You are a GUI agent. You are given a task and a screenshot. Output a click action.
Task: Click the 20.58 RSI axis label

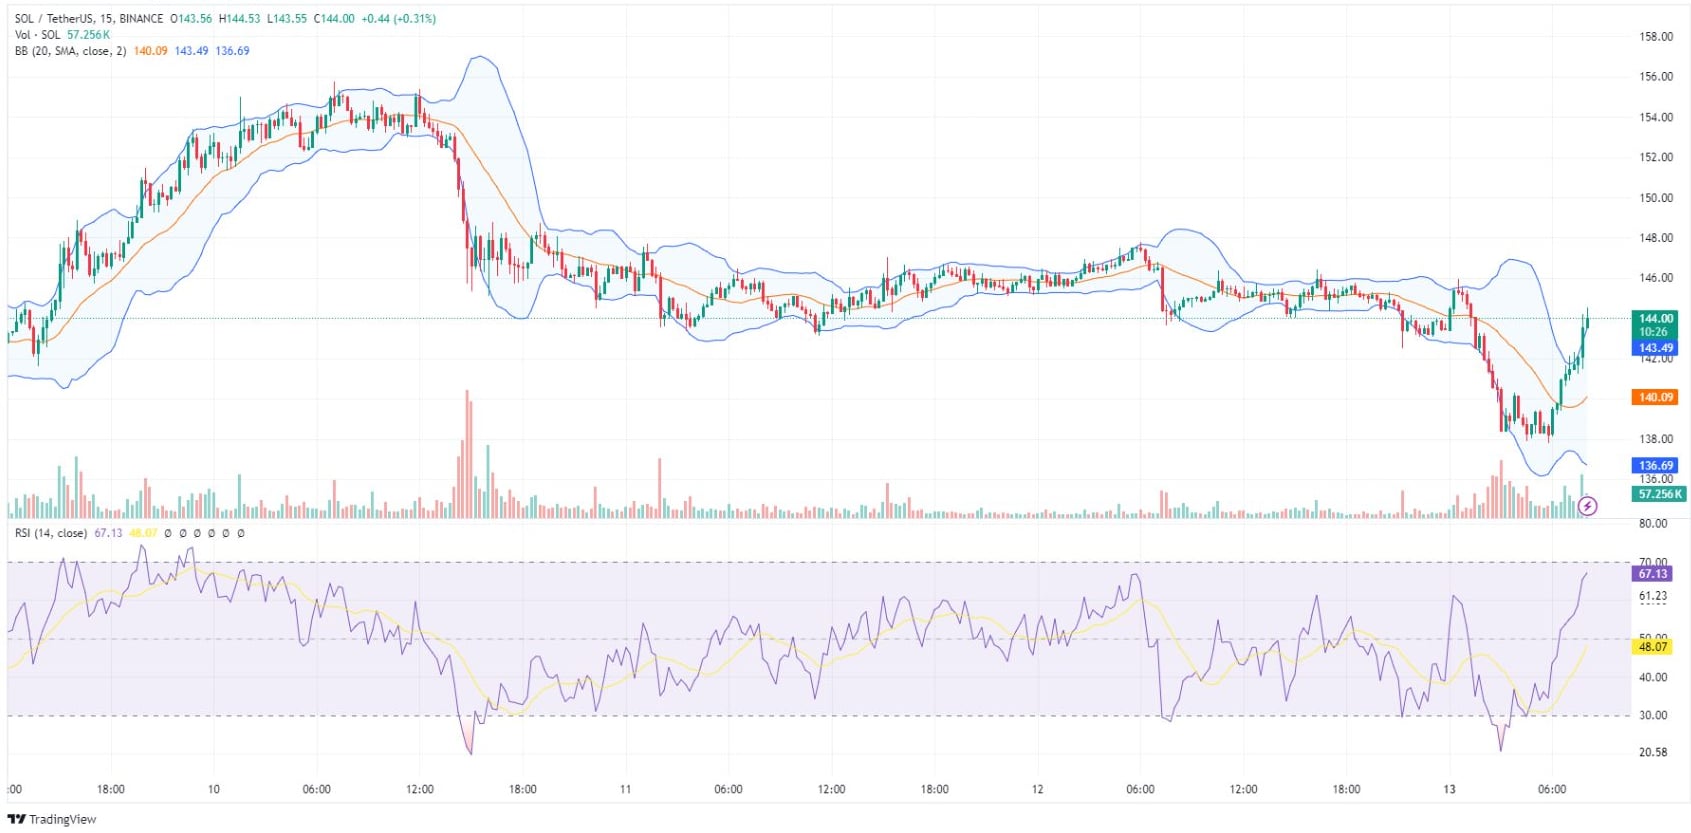1653,752
